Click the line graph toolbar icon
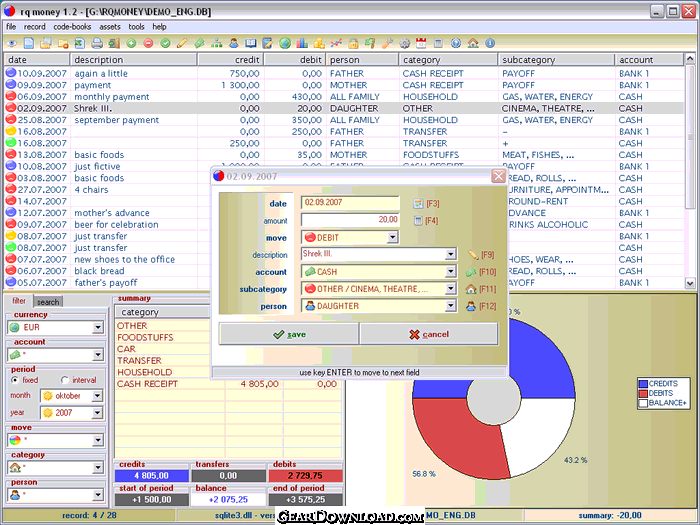The width and height of the screenshot is (700, 525). [336, 43]
